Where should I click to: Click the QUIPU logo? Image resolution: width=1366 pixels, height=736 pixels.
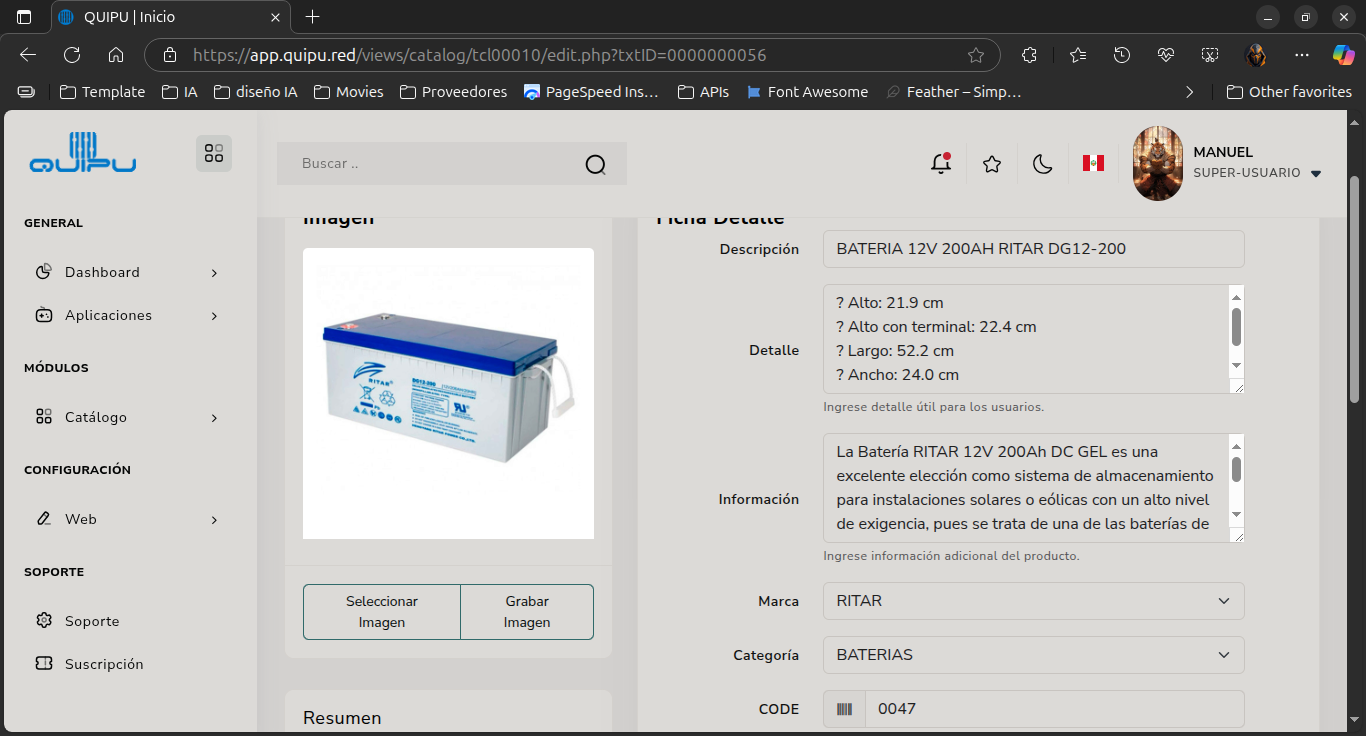coord(83,153)
